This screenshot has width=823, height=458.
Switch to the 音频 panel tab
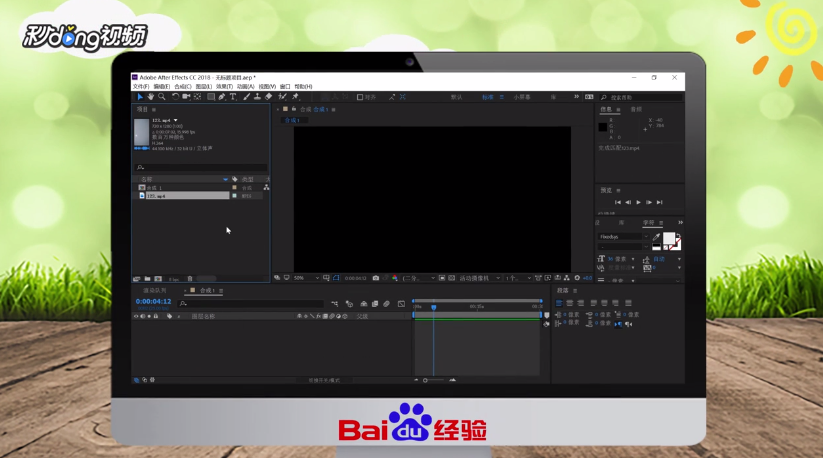click(x=636, y=109)
